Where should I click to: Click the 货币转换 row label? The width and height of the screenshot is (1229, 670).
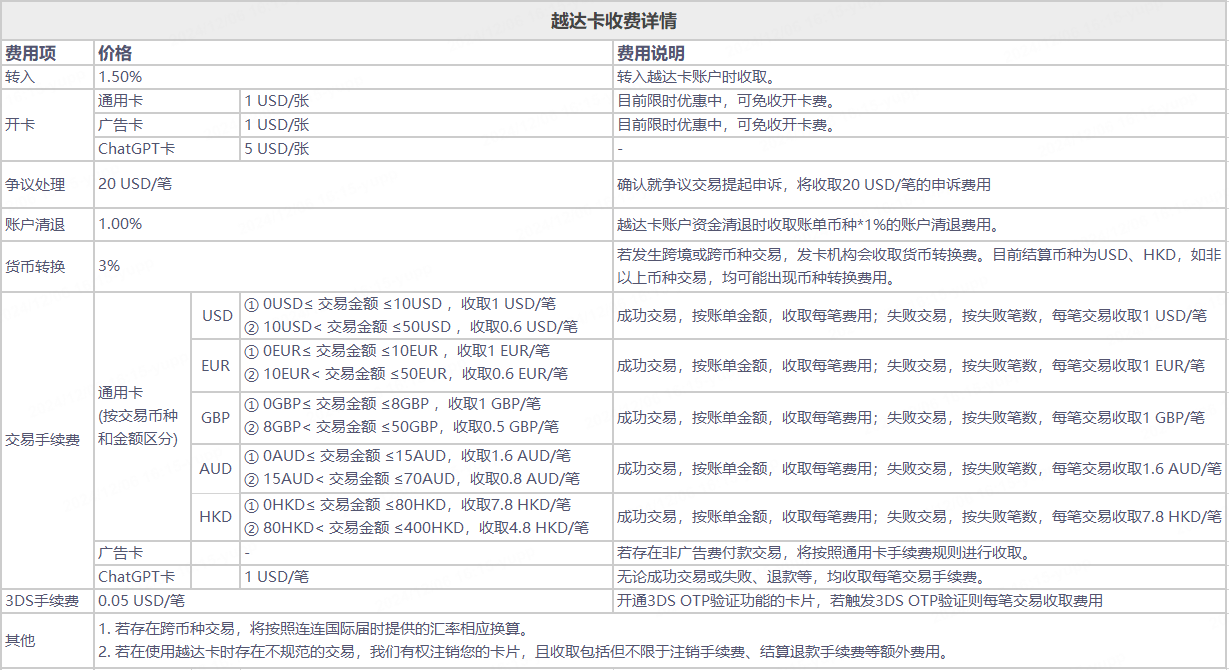tap(34, 266)
